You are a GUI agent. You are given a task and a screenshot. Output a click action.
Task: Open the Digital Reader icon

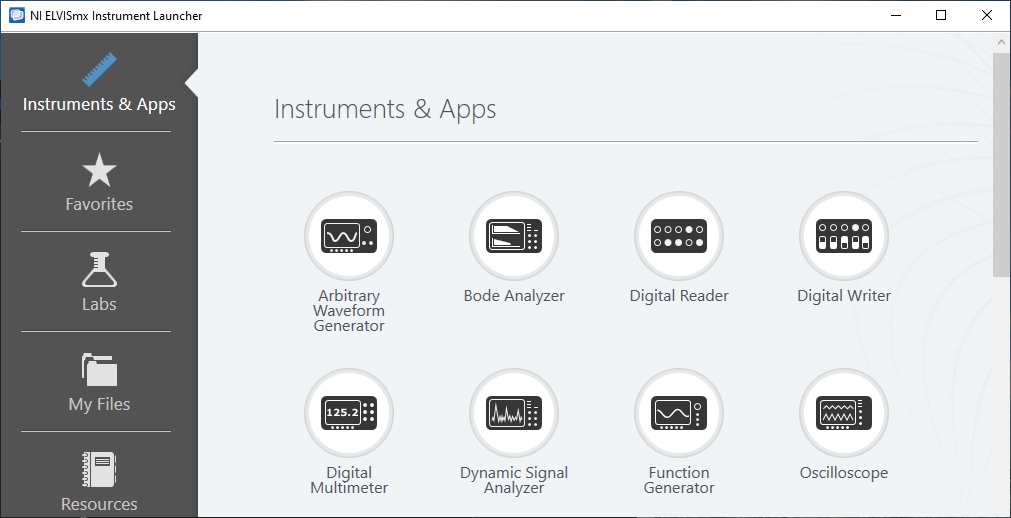point(679,236)
